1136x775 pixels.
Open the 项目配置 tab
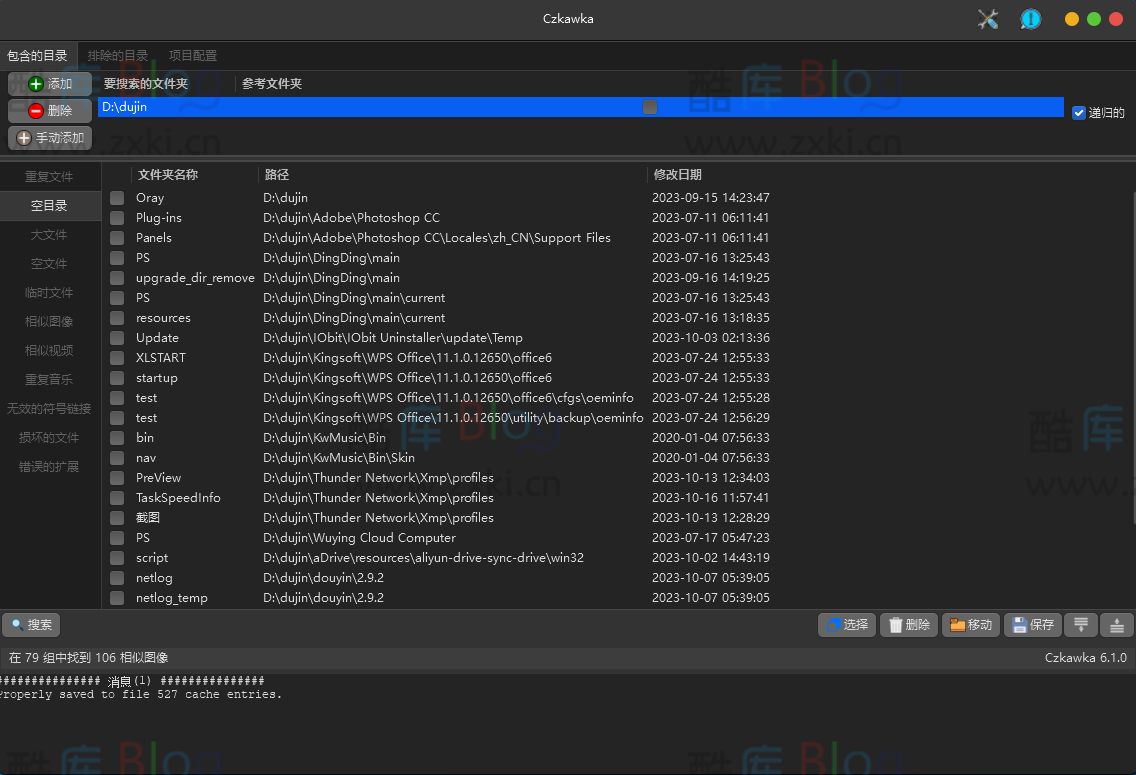coord(192,56)
